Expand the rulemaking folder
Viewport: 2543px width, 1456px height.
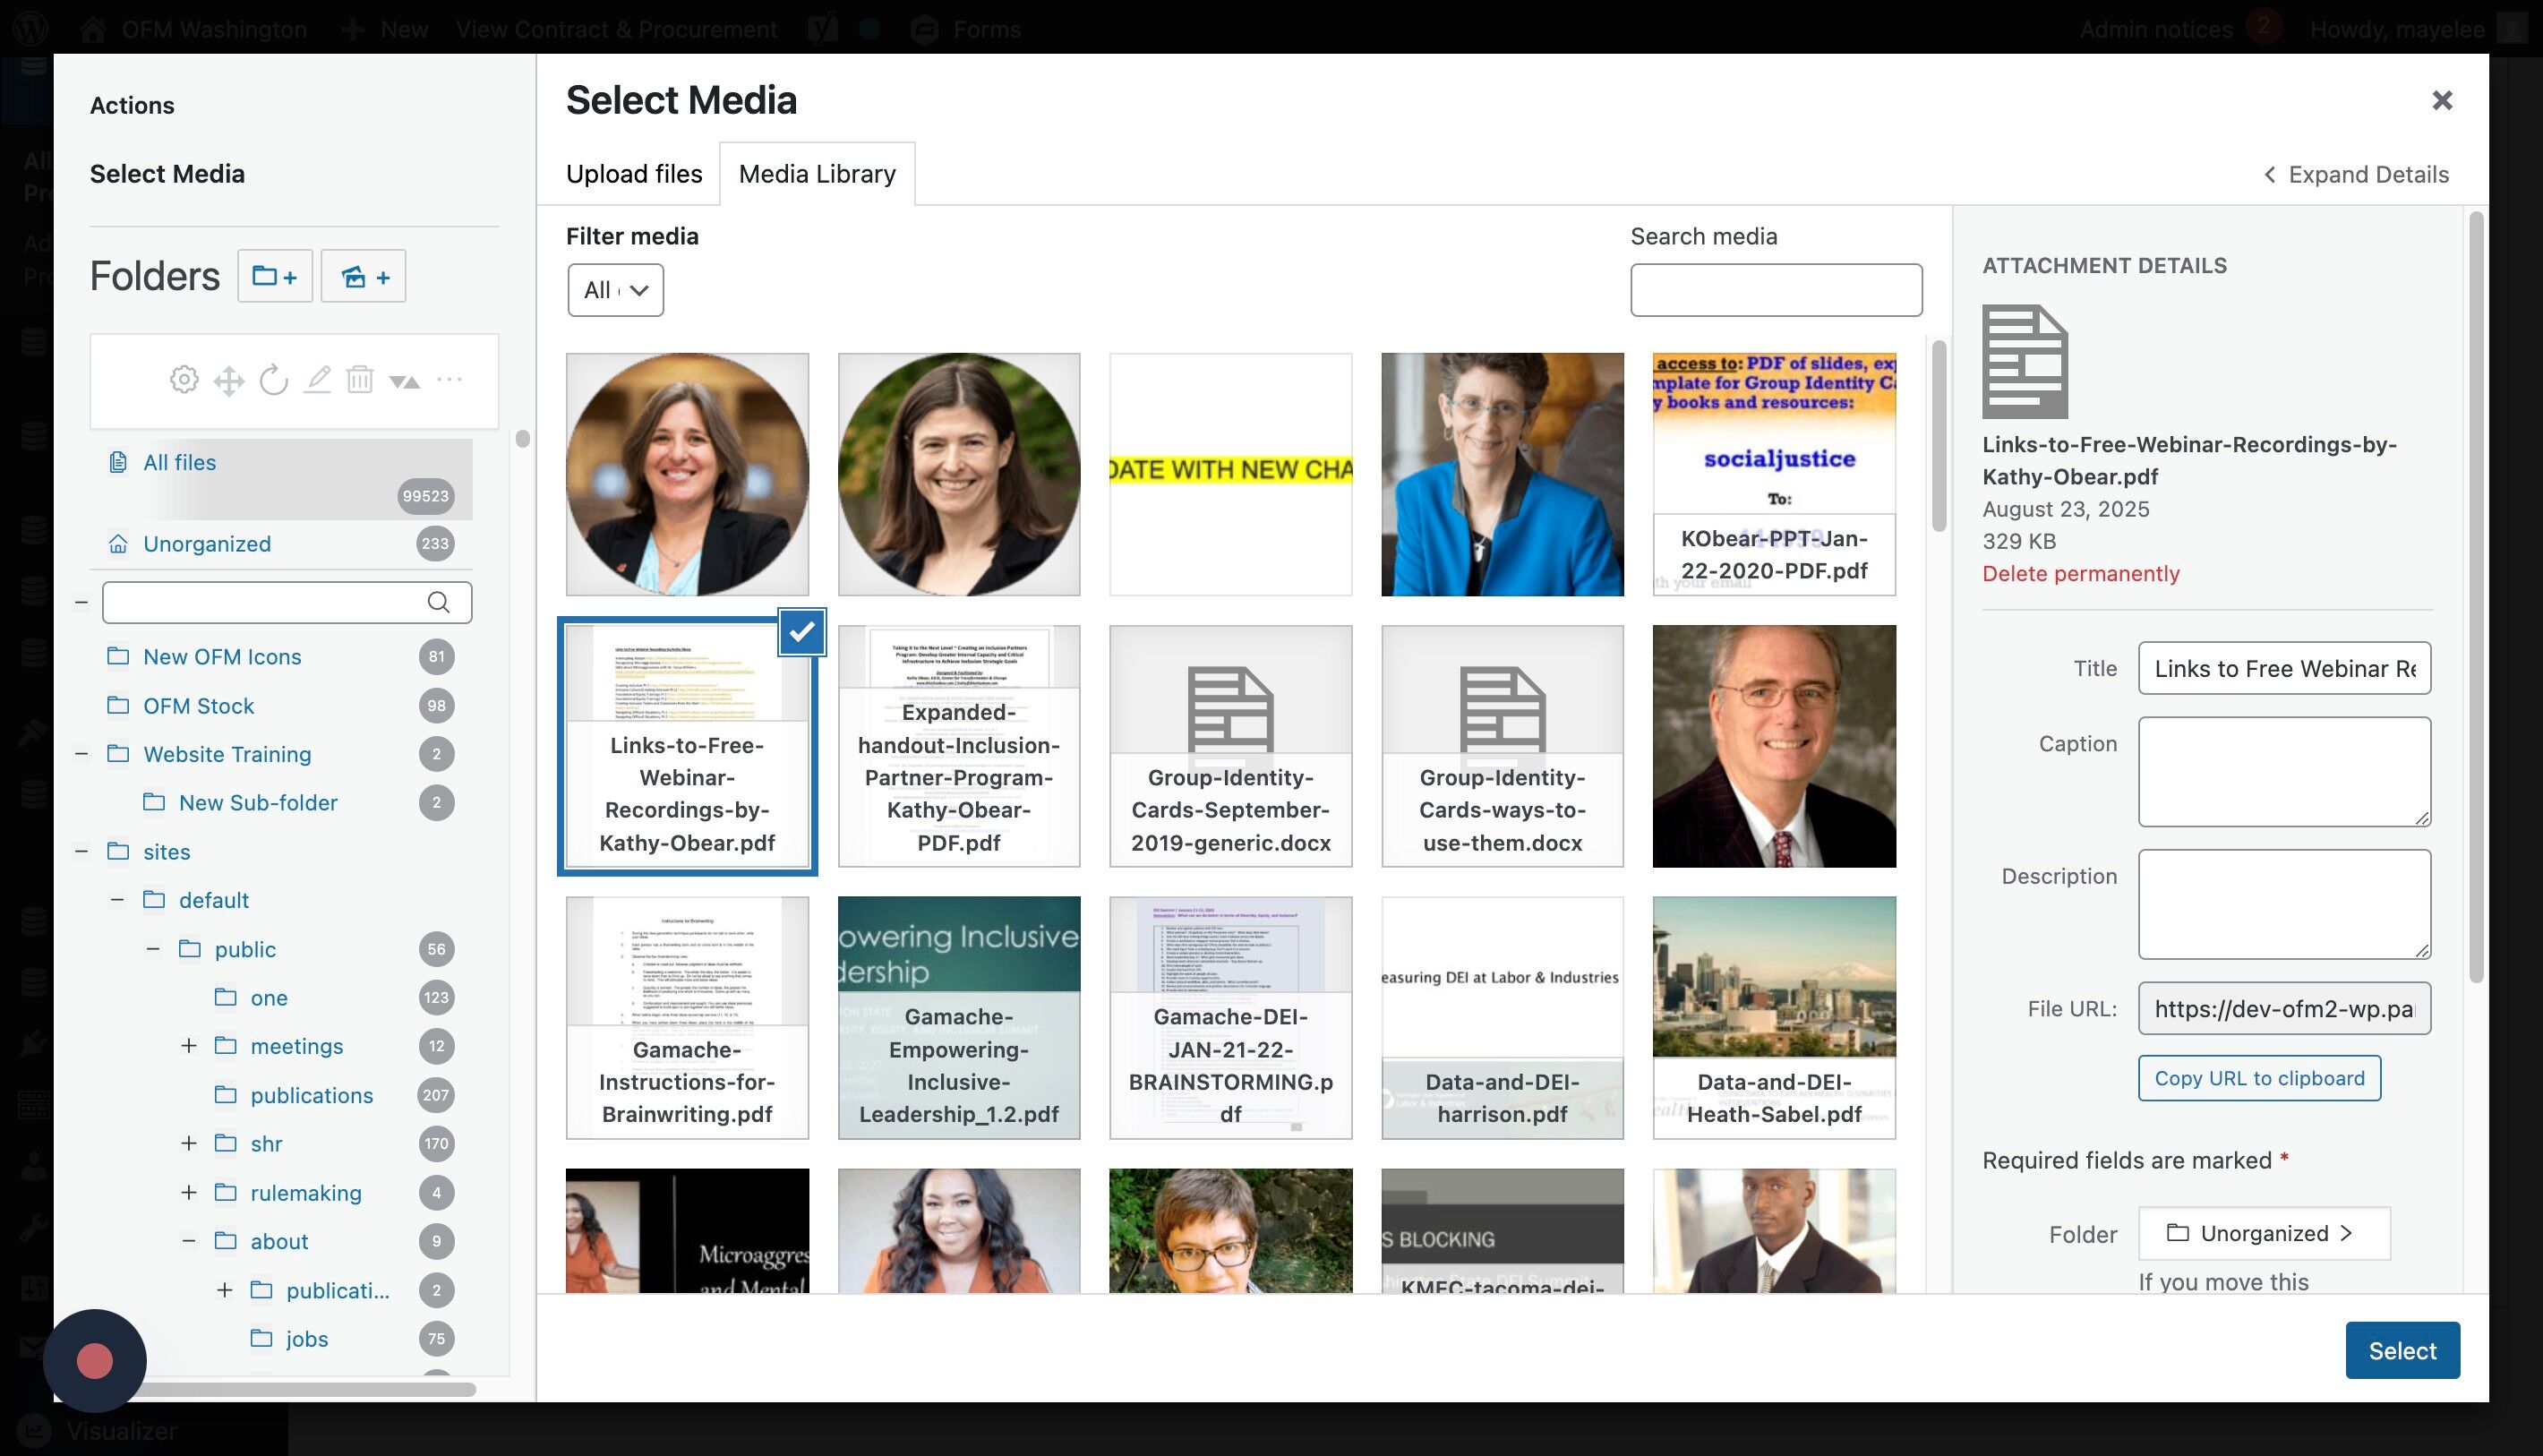pyautogui.click(x=189, y=1192)
